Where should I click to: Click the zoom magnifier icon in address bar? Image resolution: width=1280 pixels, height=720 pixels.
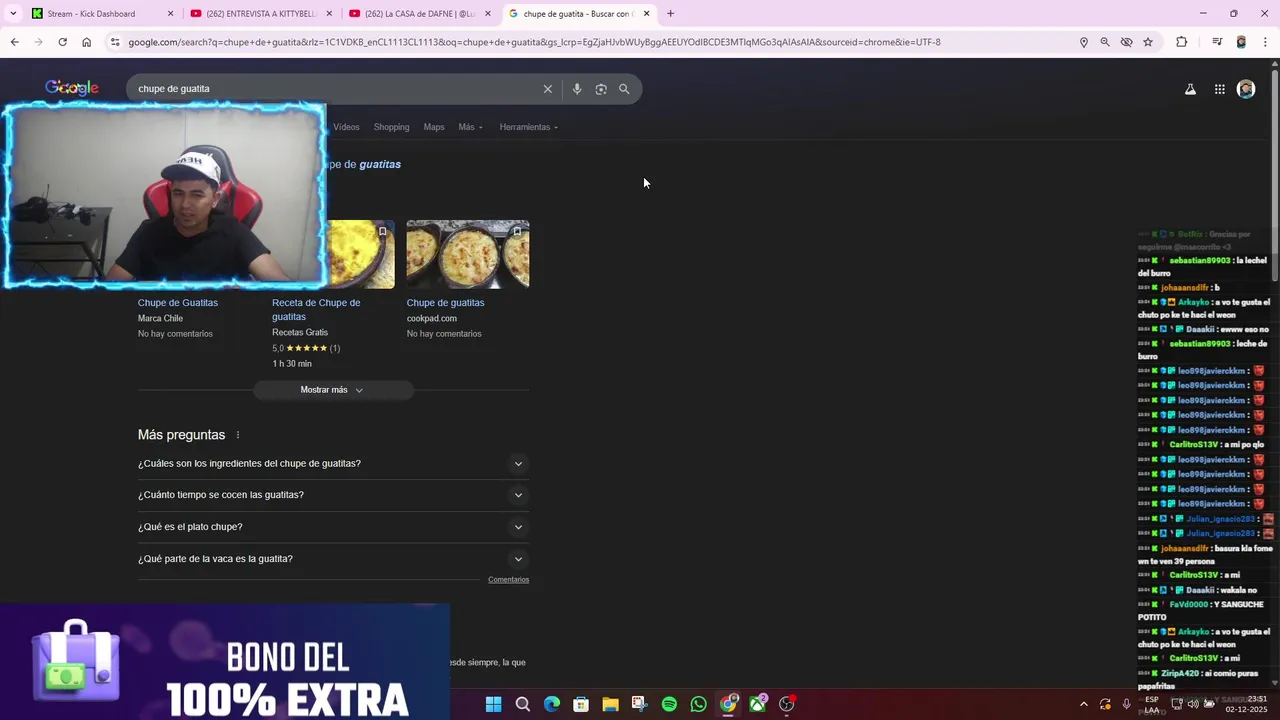click(x=1105, y=42)
